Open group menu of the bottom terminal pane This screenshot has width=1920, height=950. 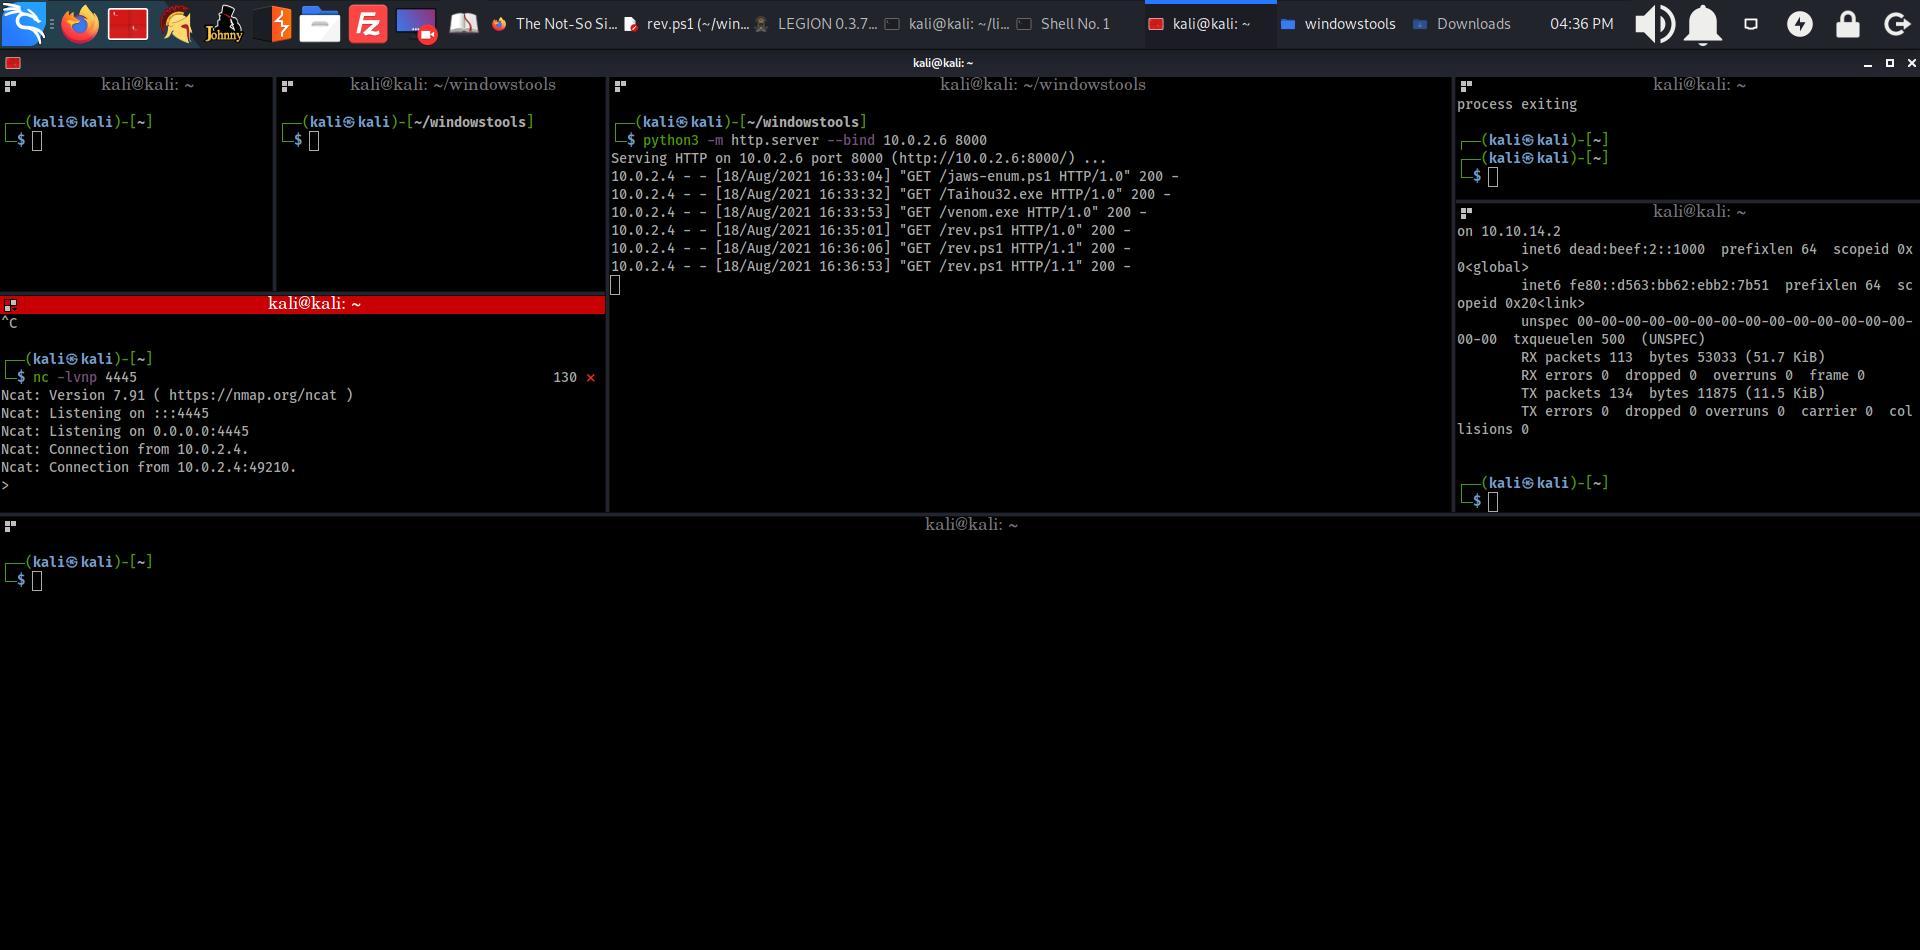point(10,525)
